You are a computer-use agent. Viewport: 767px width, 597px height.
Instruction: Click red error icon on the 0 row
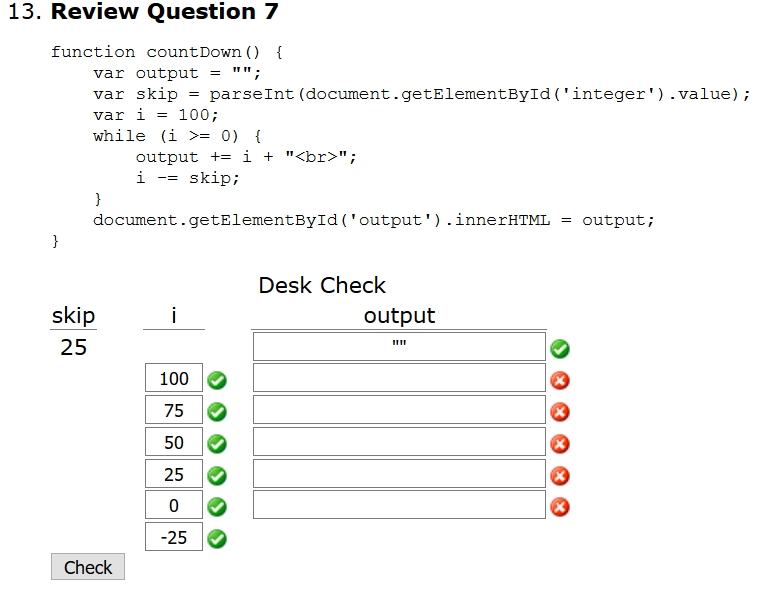point(560,507)
